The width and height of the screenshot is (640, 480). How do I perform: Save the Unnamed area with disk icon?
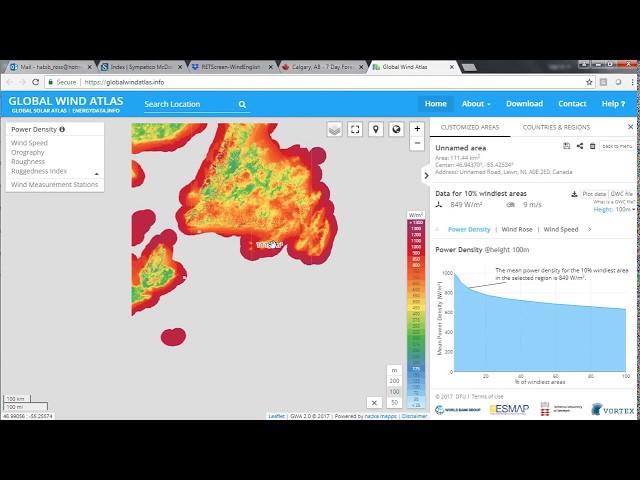pos(567,146)
